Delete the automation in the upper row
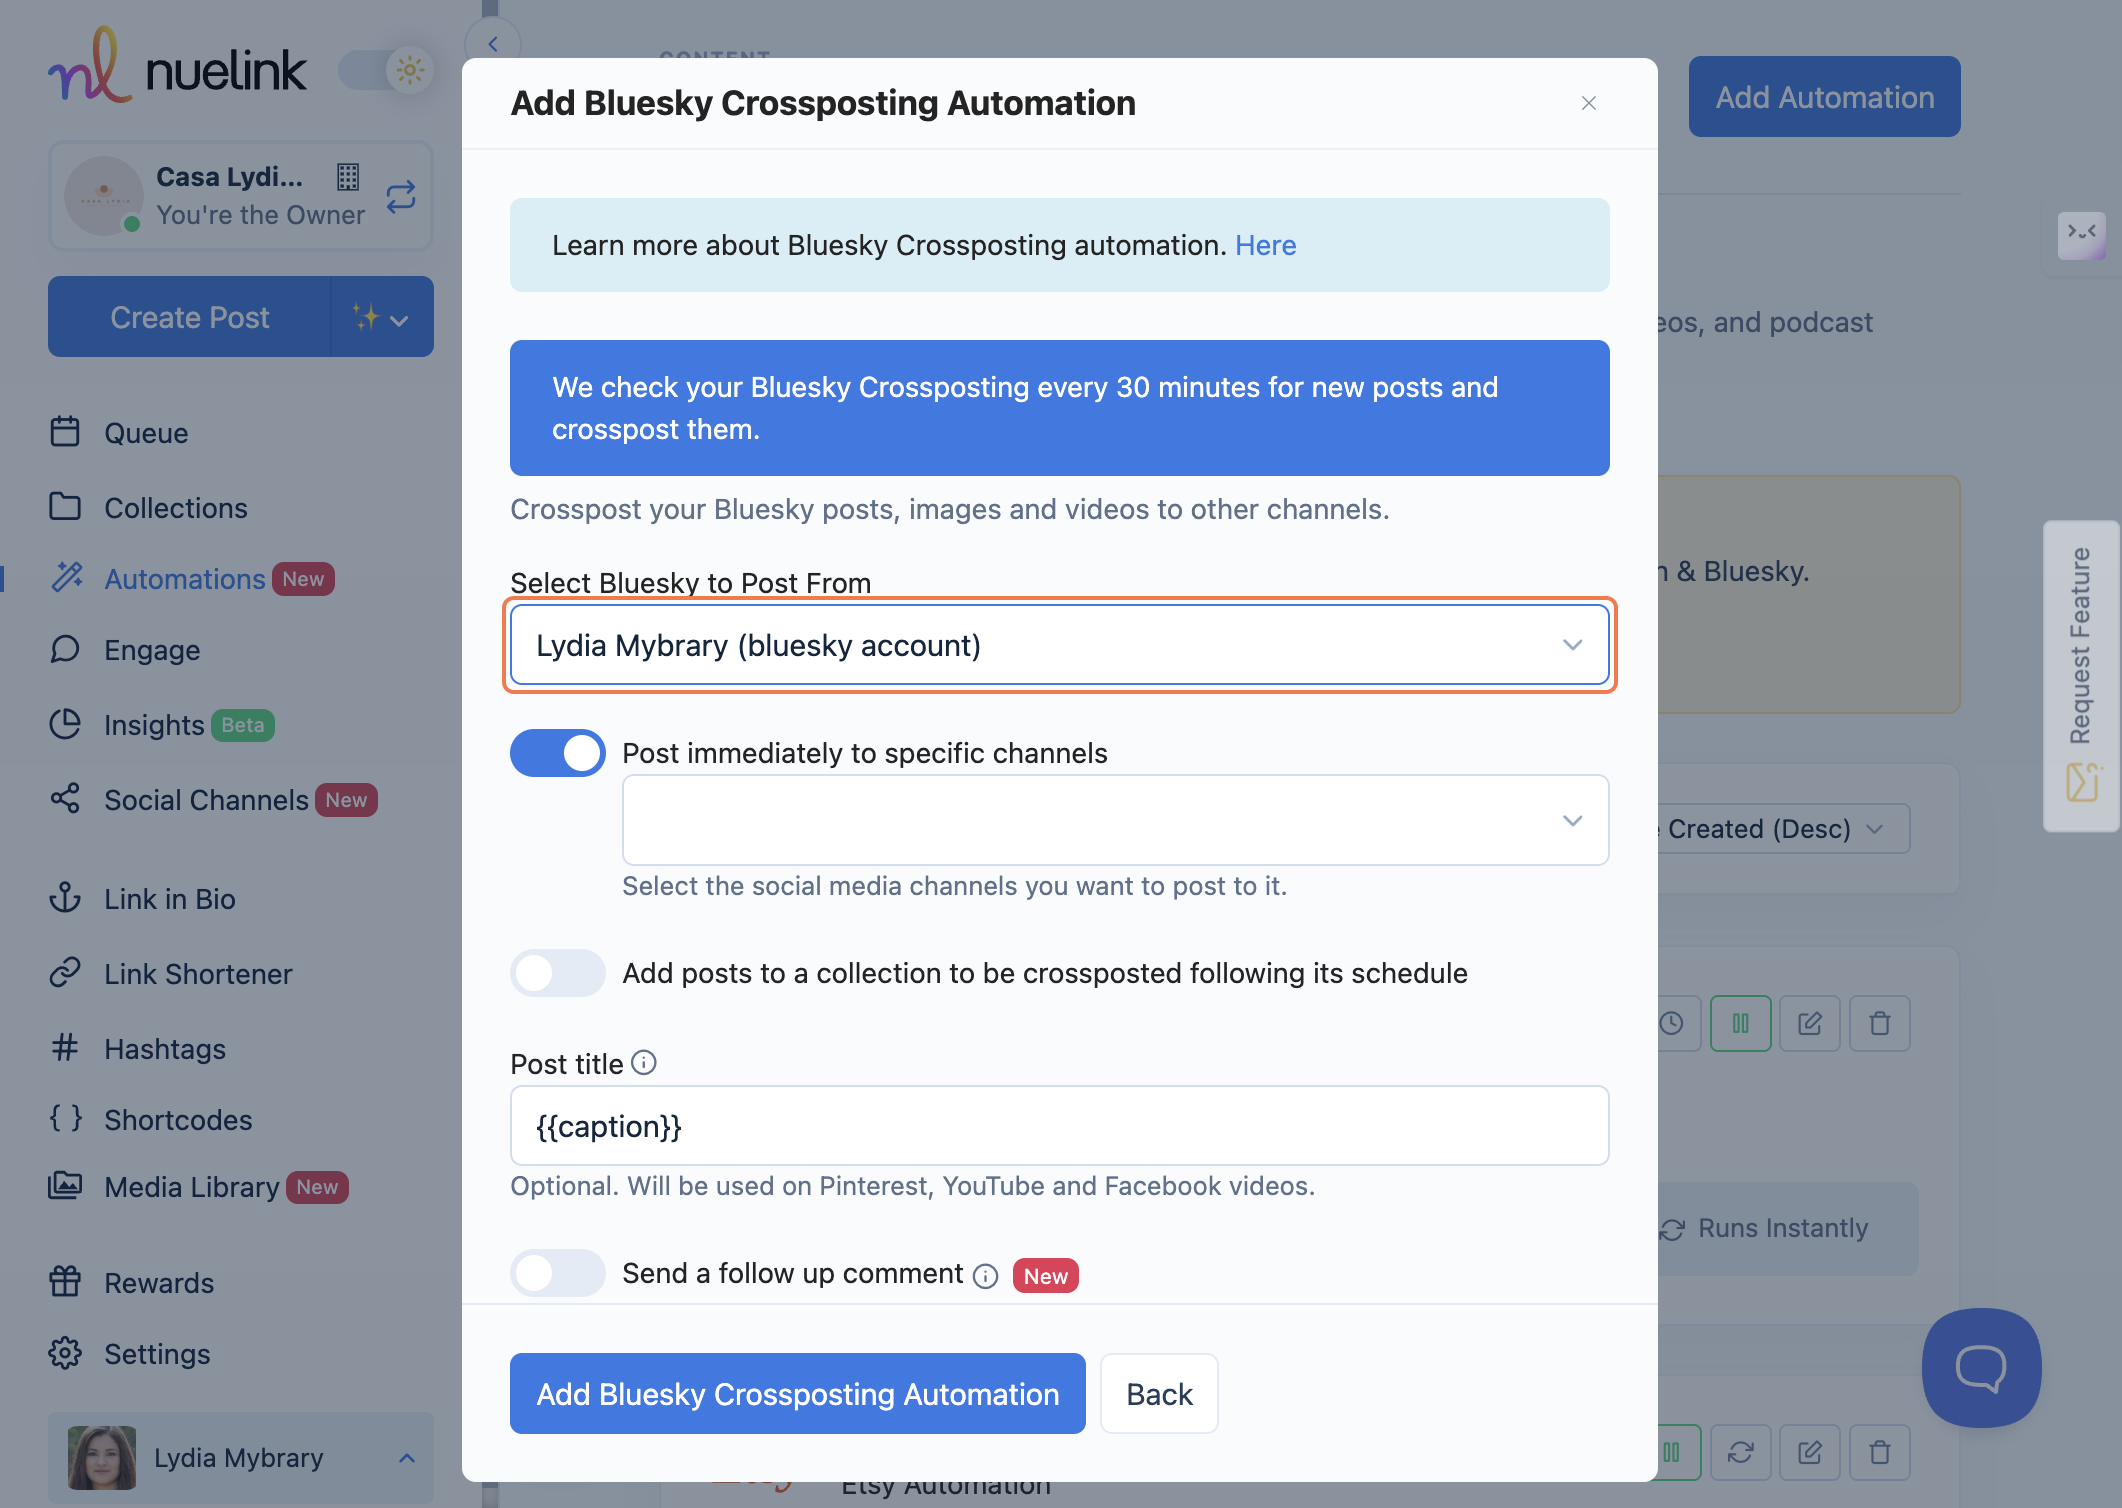The height and width of the screenshot is (1508, 2122). point(1880,1023)
